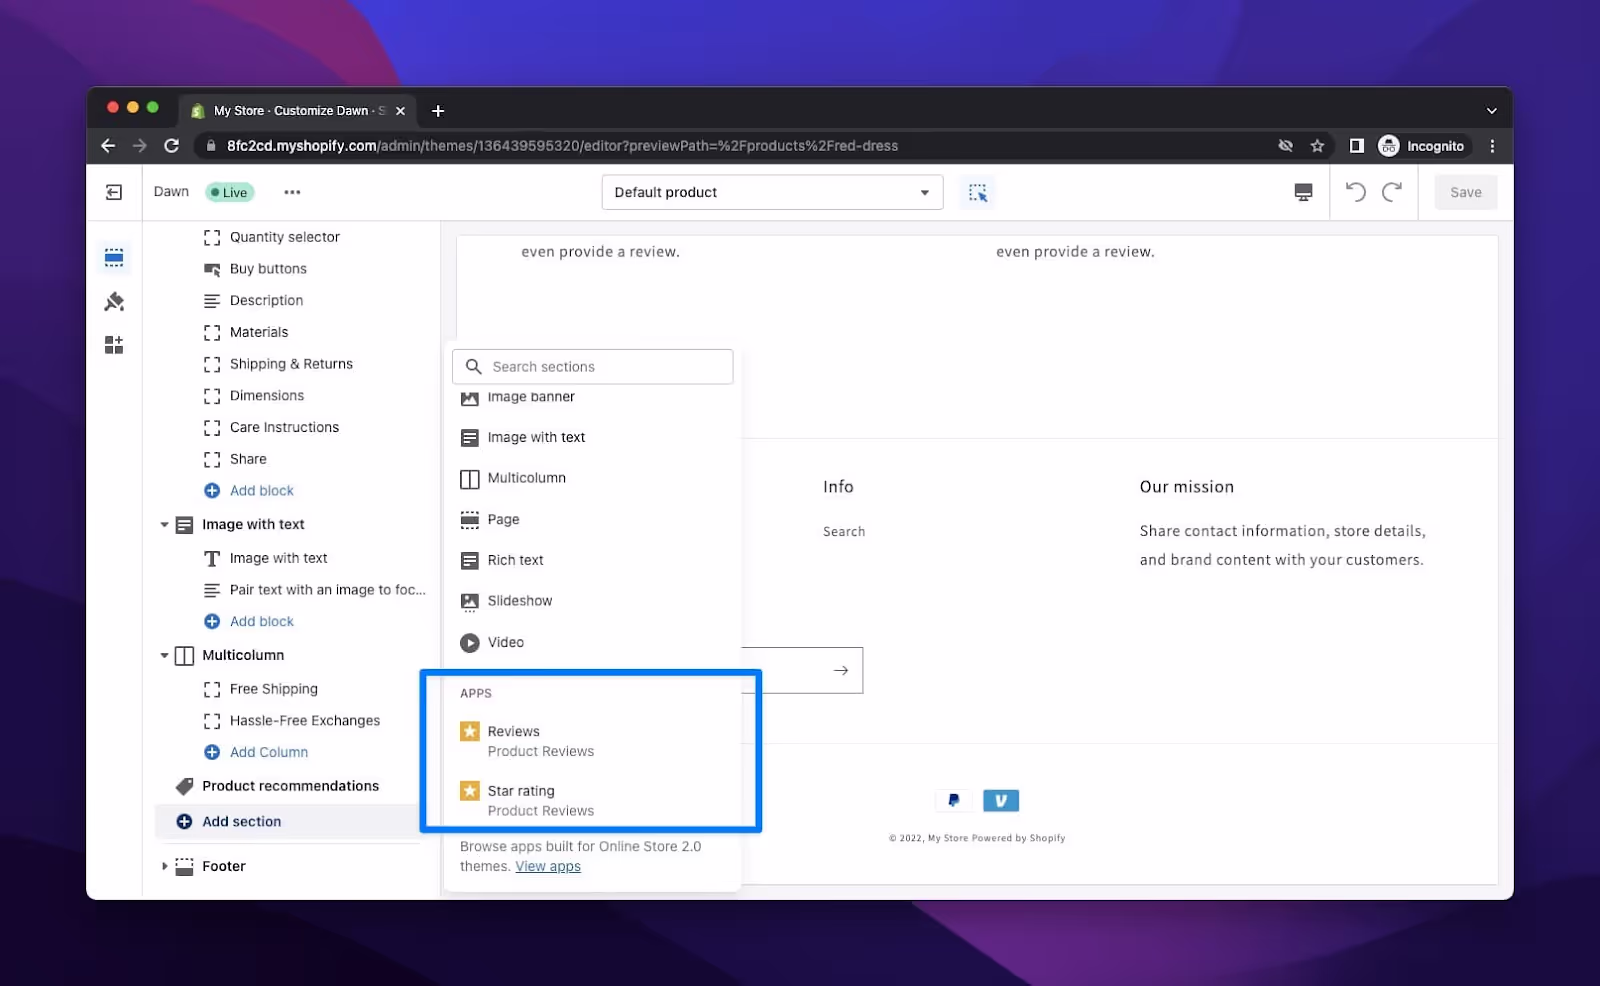Select the Description block

[x=266, y=300]
